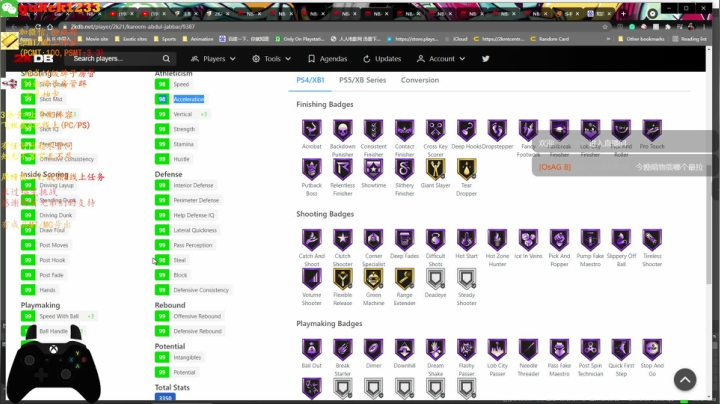Expand the Tools dropdown menu
Screen dimensions: 720x404
point(271,59)
